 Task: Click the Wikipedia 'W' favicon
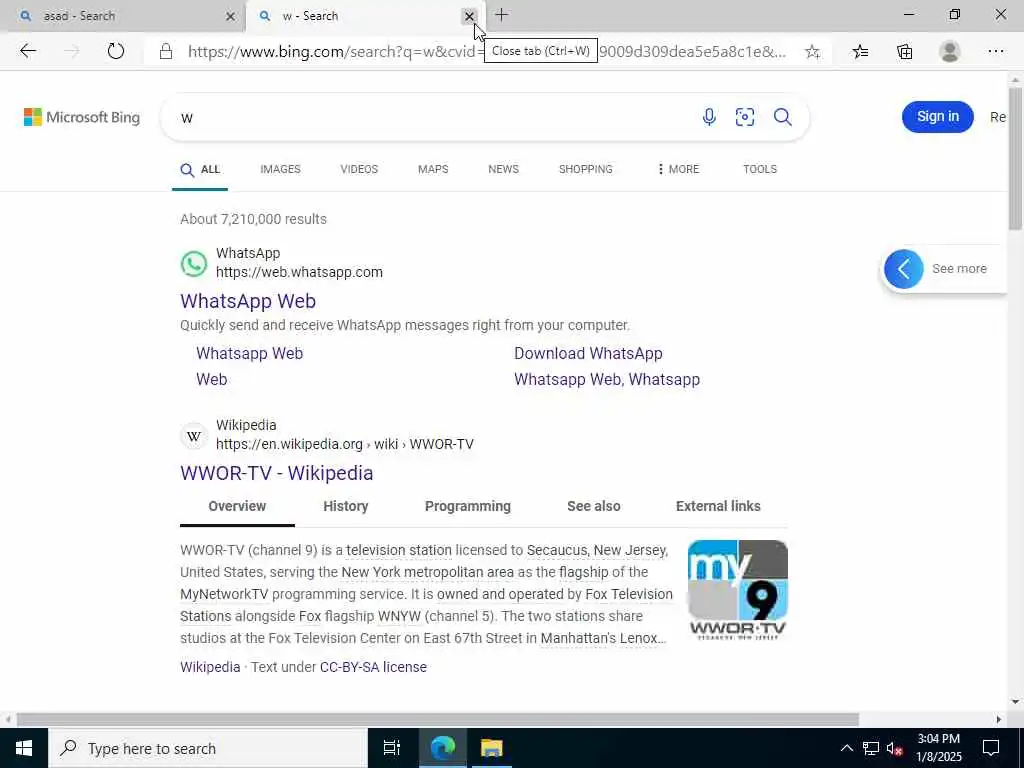(194, 436)
